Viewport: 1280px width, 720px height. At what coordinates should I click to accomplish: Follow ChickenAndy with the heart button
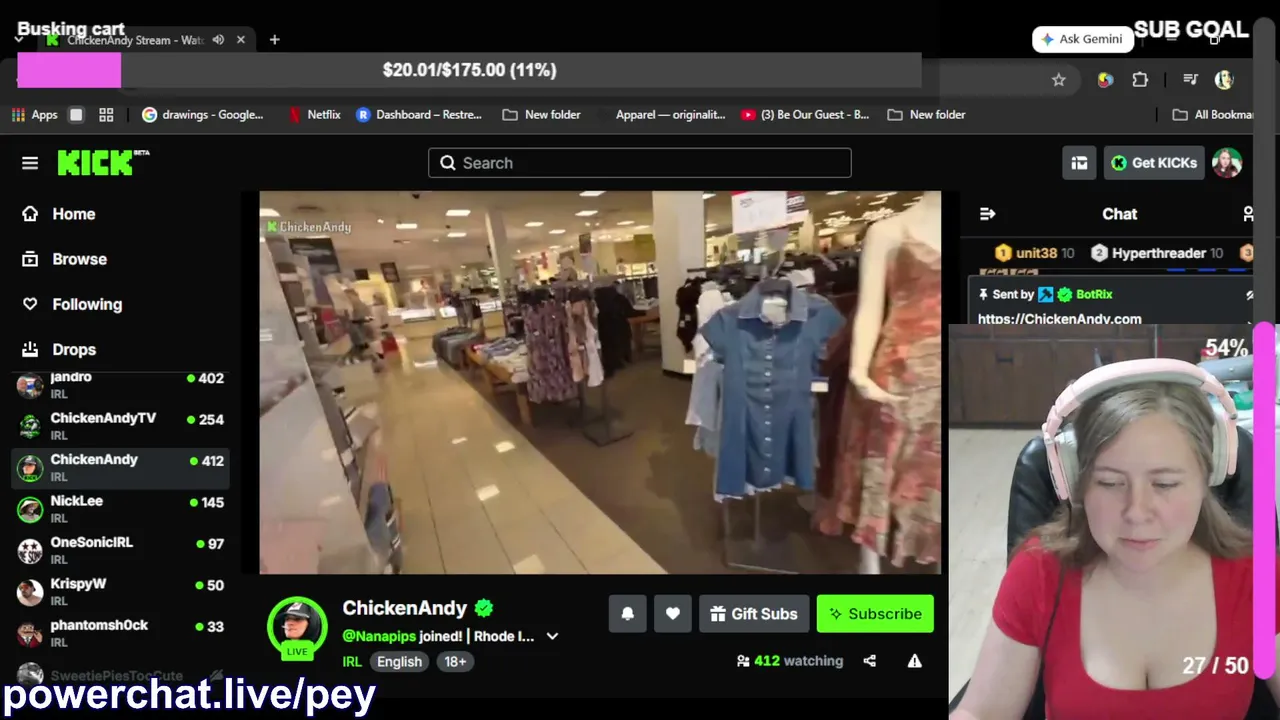point(673,614)
